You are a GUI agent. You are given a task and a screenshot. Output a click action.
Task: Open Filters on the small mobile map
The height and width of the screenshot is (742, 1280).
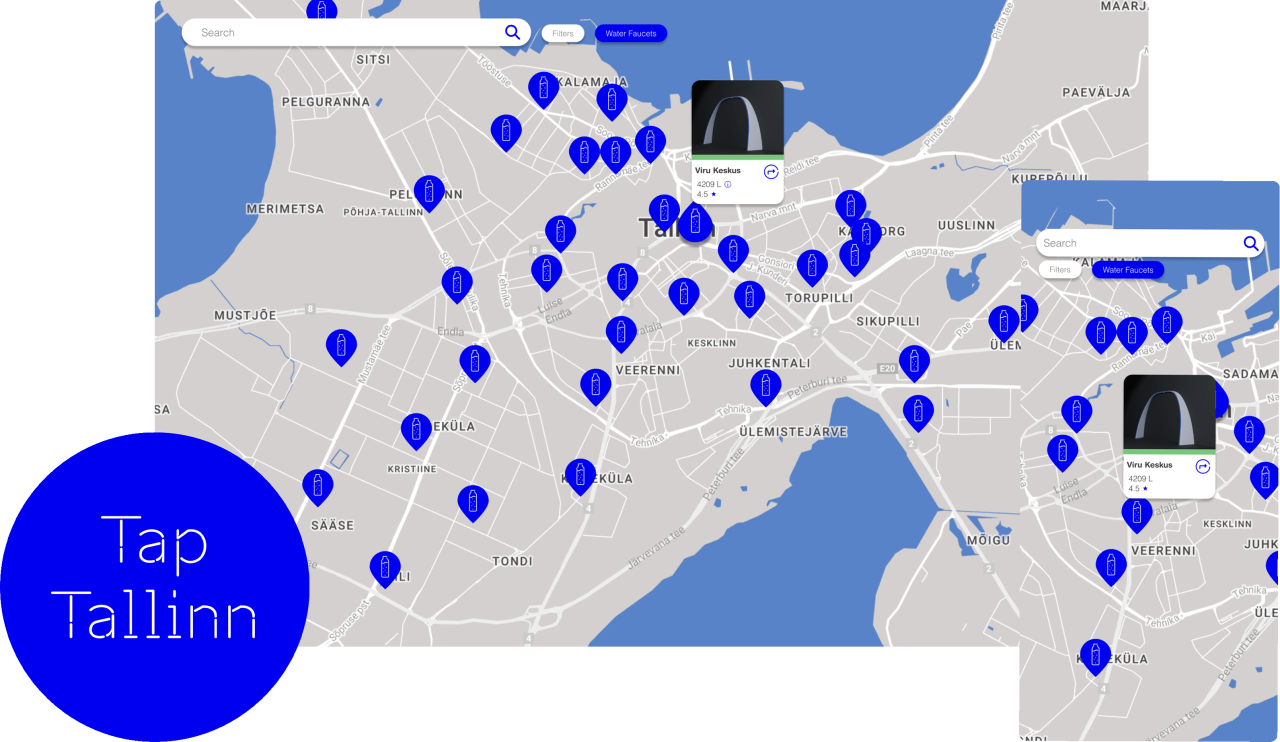click(x=1060, y=270)
